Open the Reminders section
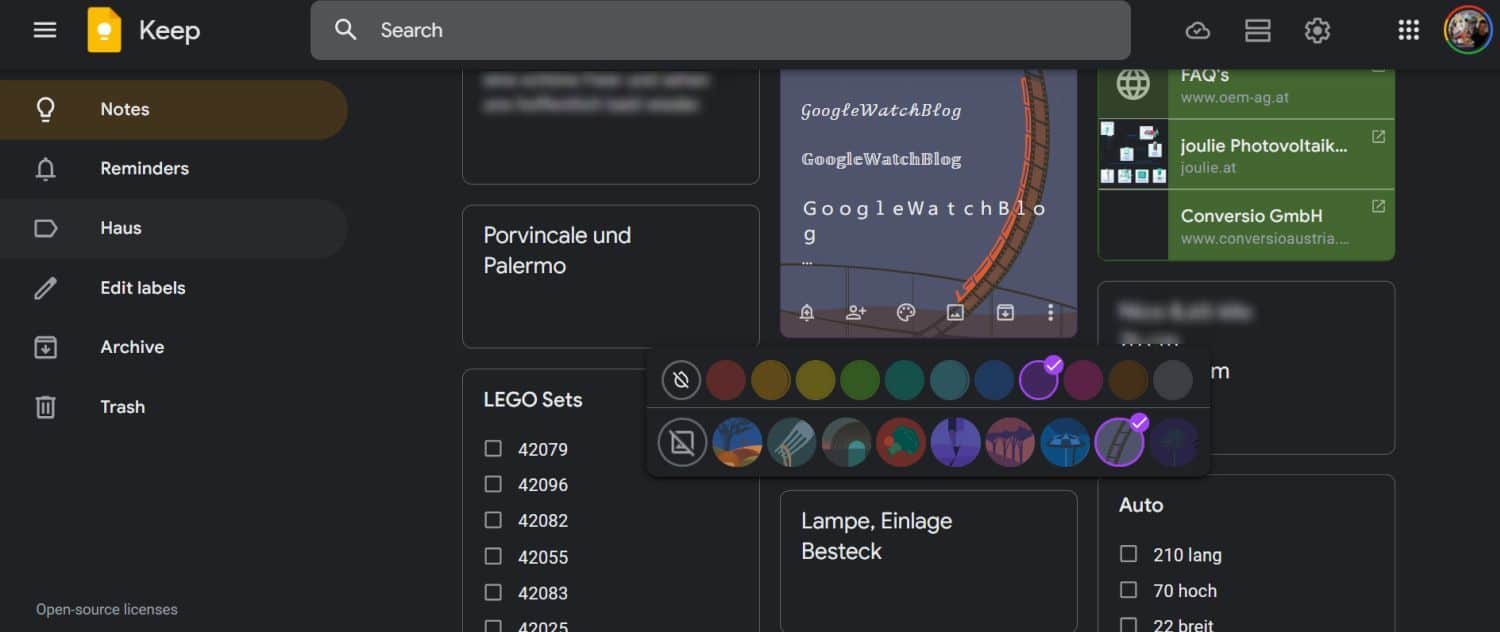 [144, 169]
